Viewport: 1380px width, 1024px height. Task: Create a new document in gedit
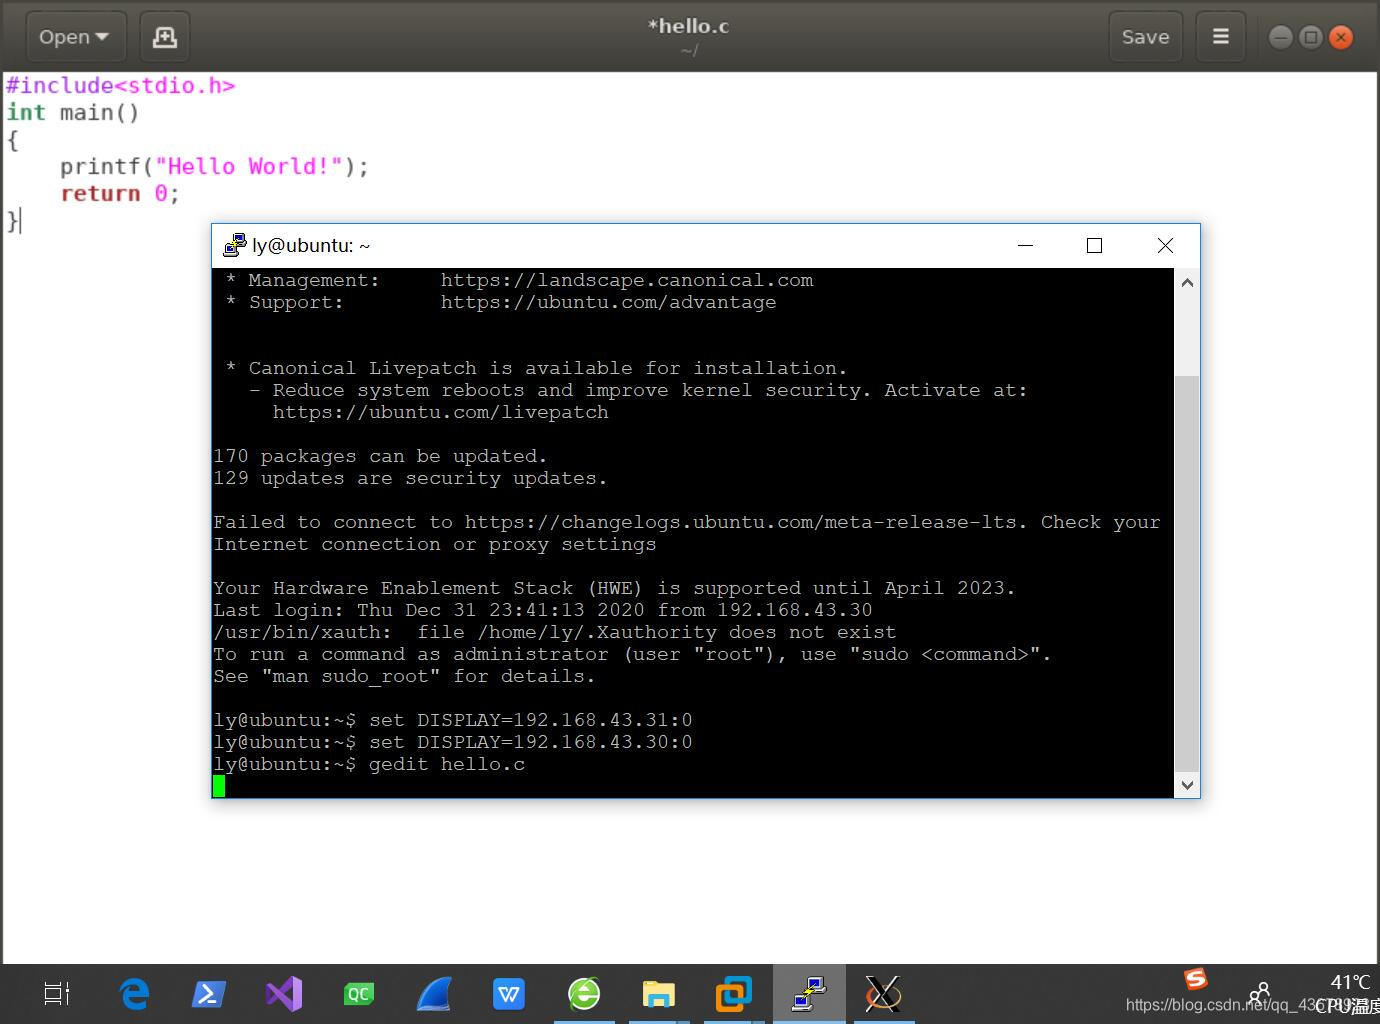pyautogui.click(x=164, y=37)
